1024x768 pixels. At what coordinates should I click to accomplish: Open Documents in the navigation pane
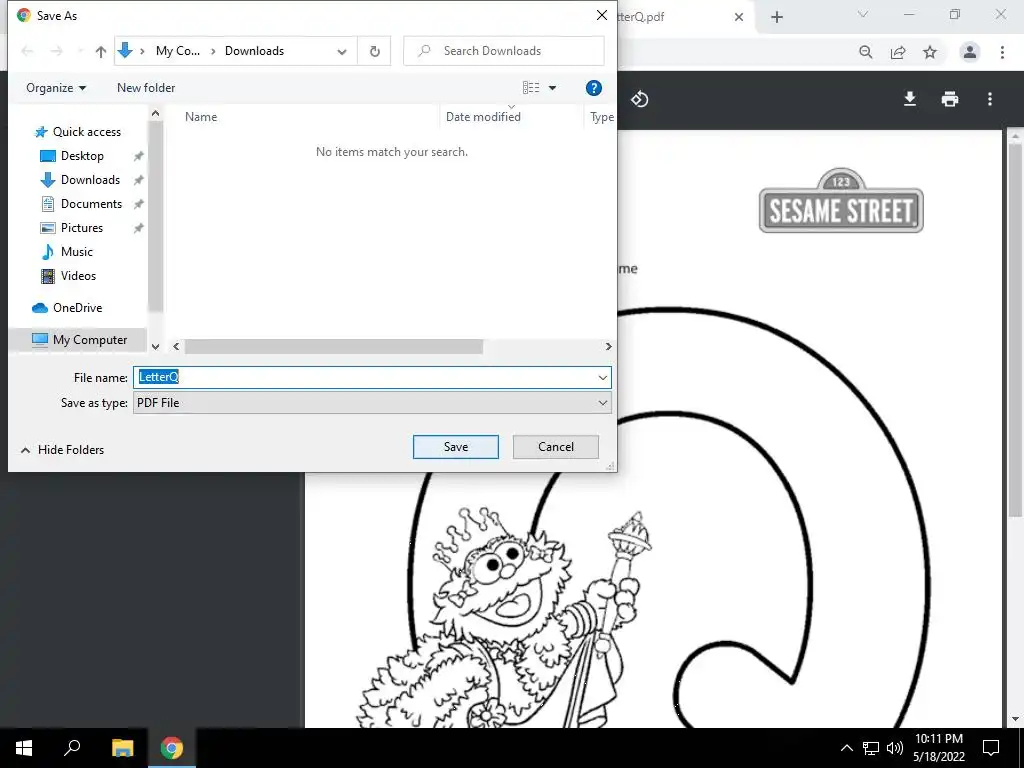pos(91,204)
